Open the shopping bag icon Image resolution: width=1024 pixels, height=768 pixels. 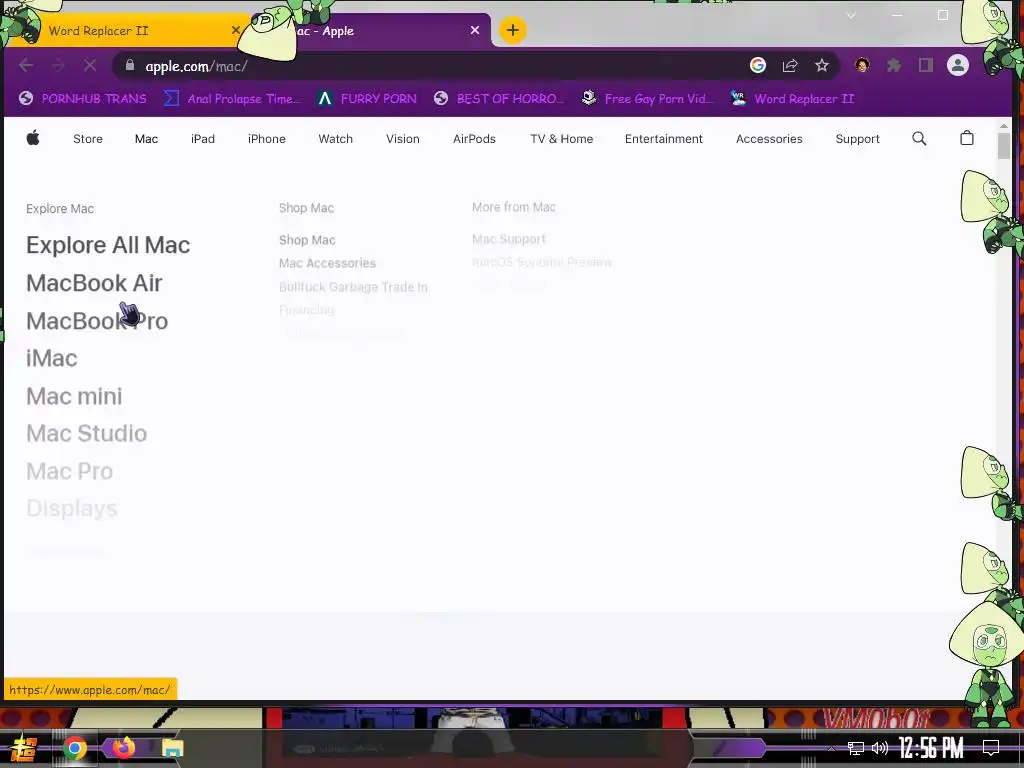tap(967, 138)
